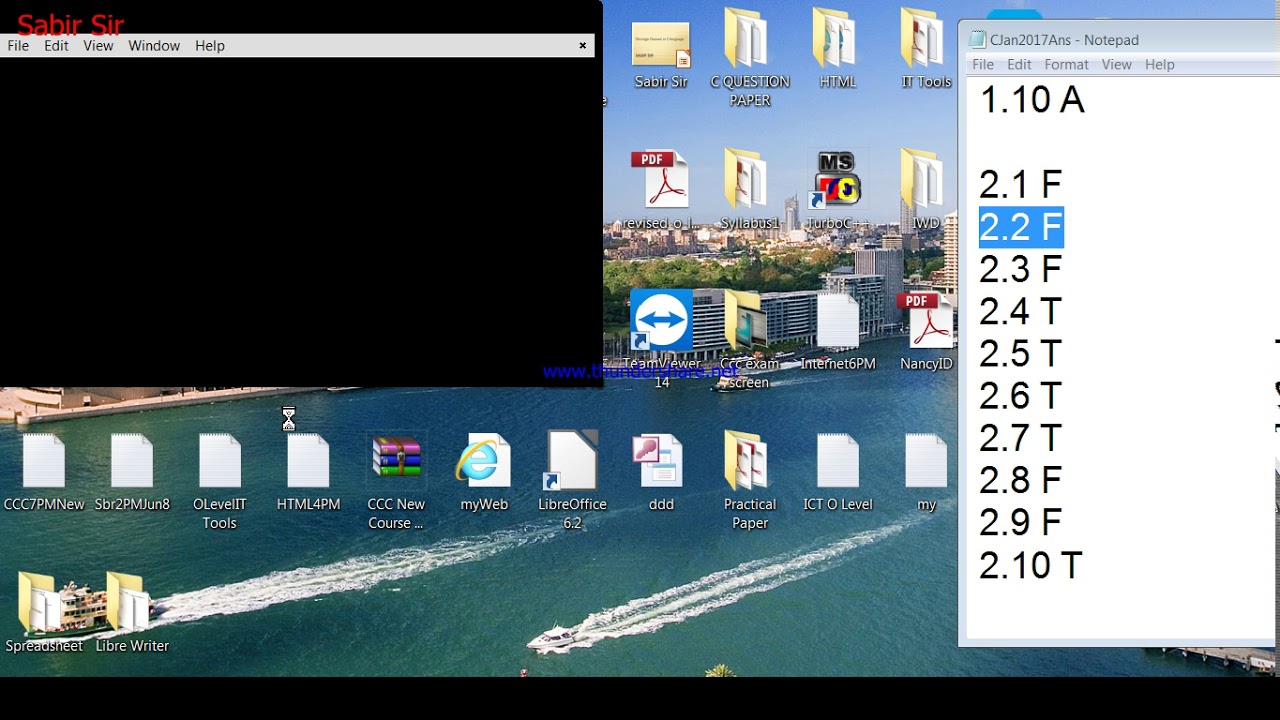
Task: Open the Sbr2PMJun8 file
Action: (x=132, y=472)
